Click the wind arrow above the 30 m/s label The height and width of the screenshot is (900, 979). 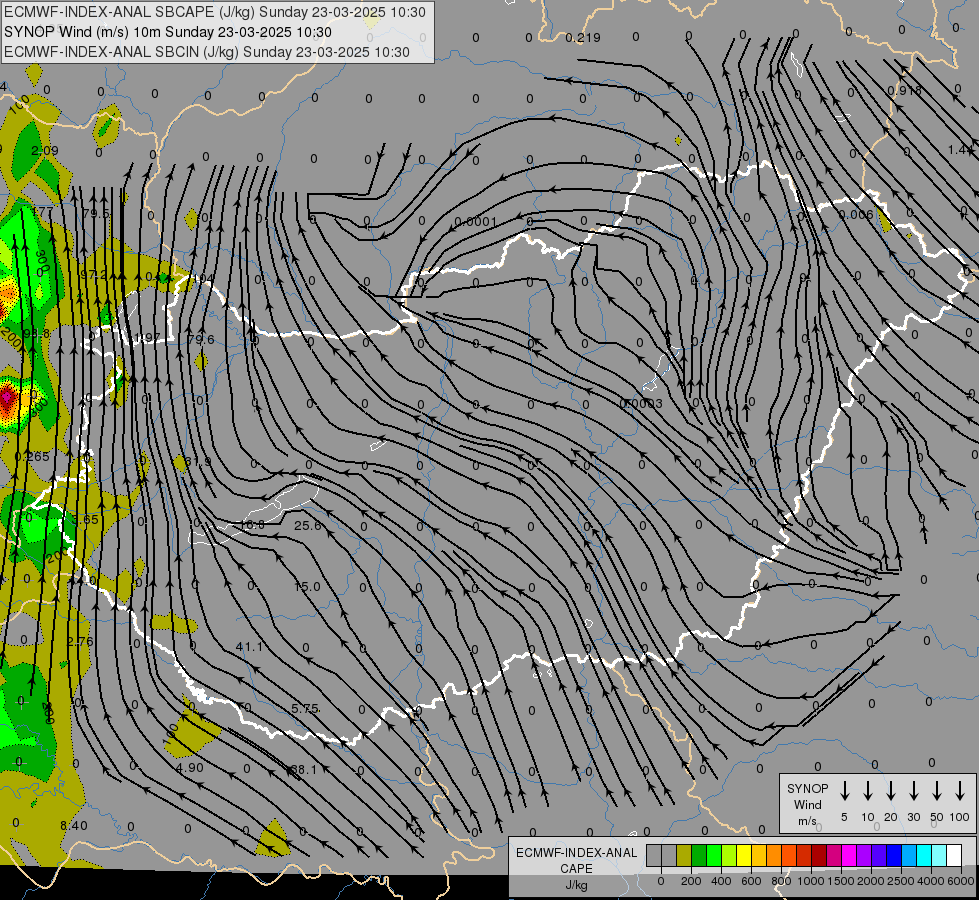pyautogui.click(x=914, y=791)
